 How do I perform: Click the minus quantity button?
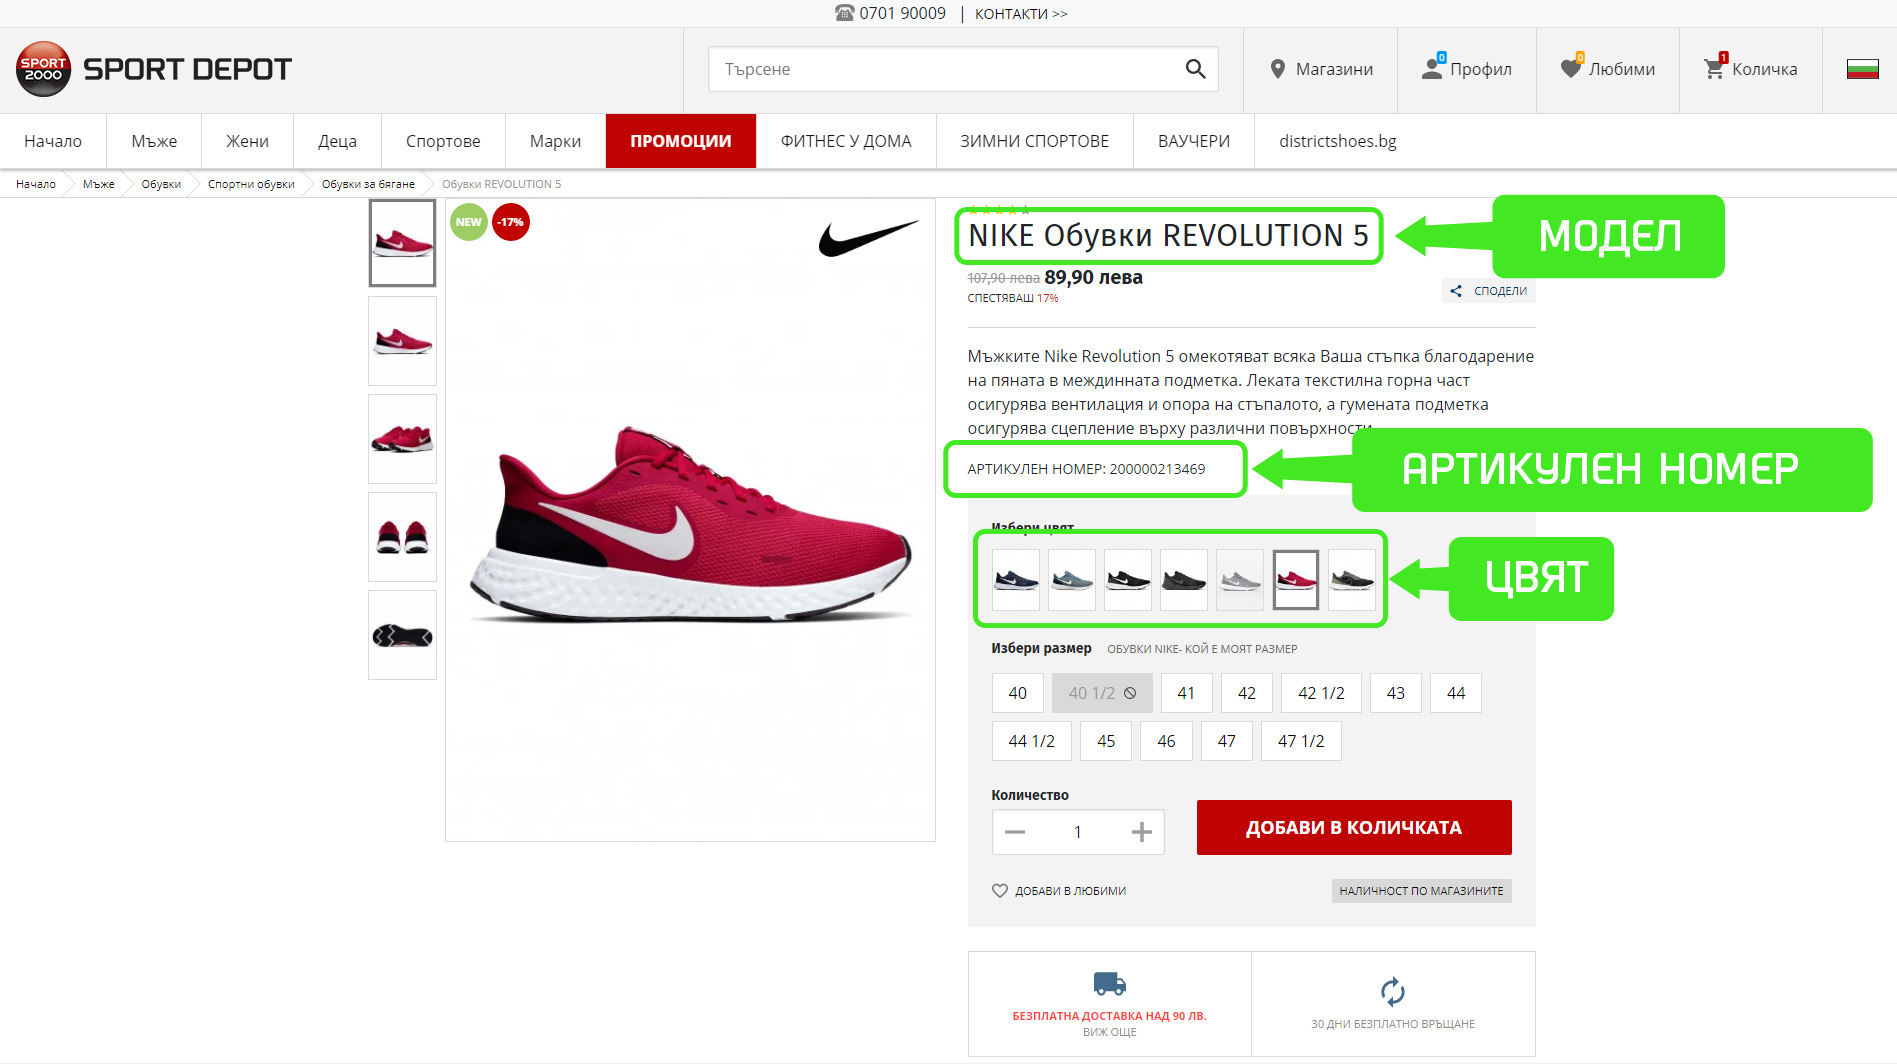click(x=1015, y=832)
